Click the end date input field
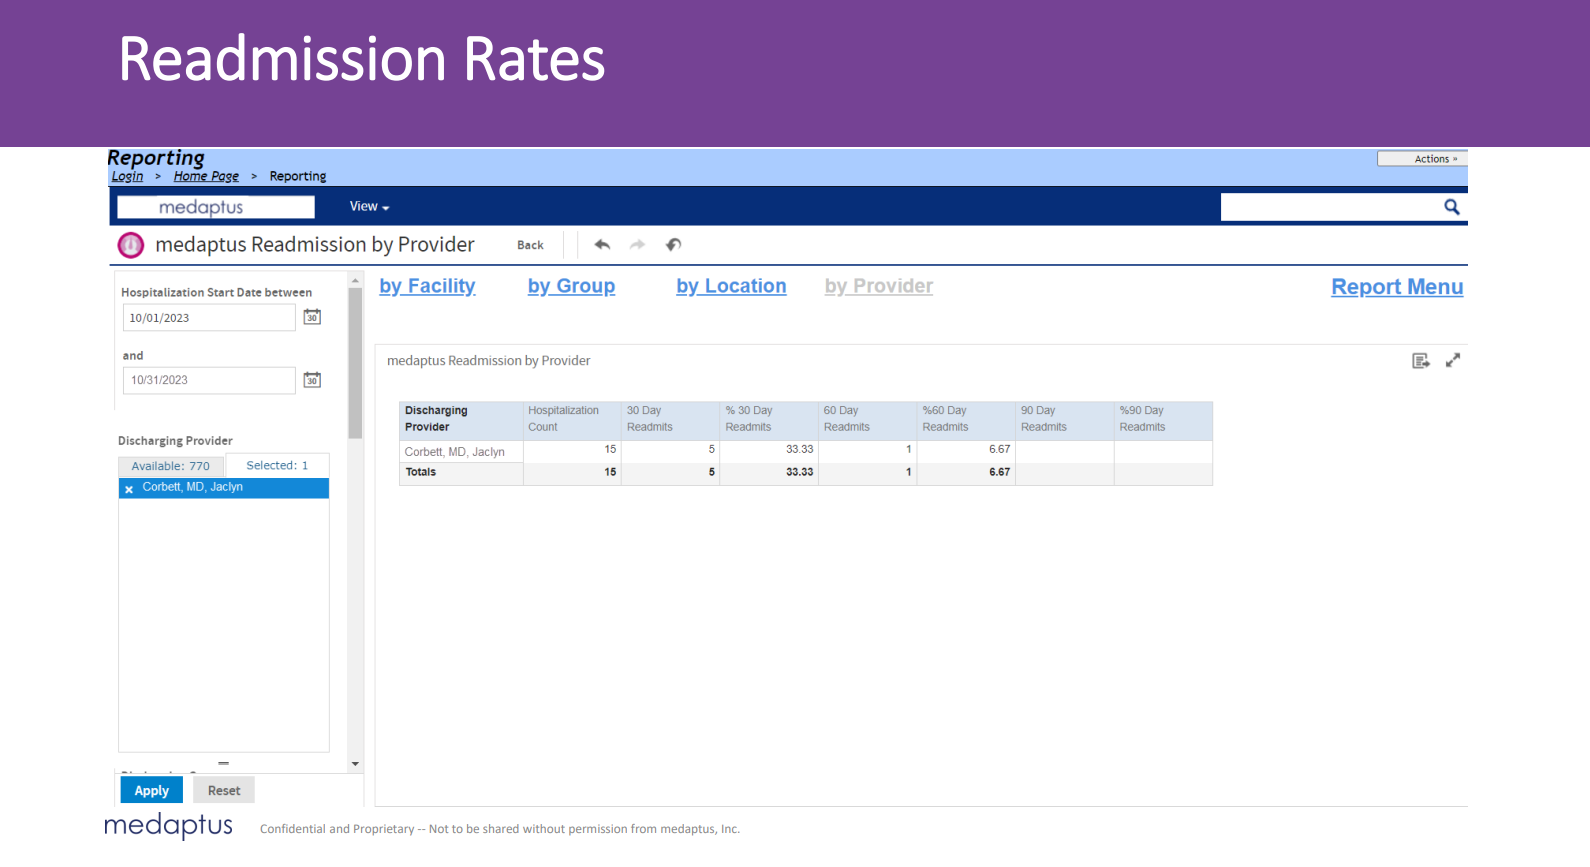Viewport: 1590px width, 867px height. [209, 380]
